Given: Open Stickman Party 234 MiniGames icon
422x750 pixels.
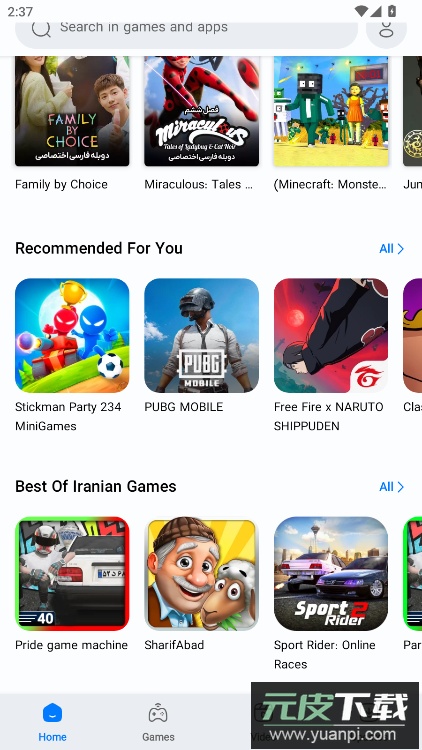Looking at the screenshot, I should point(72,335).
